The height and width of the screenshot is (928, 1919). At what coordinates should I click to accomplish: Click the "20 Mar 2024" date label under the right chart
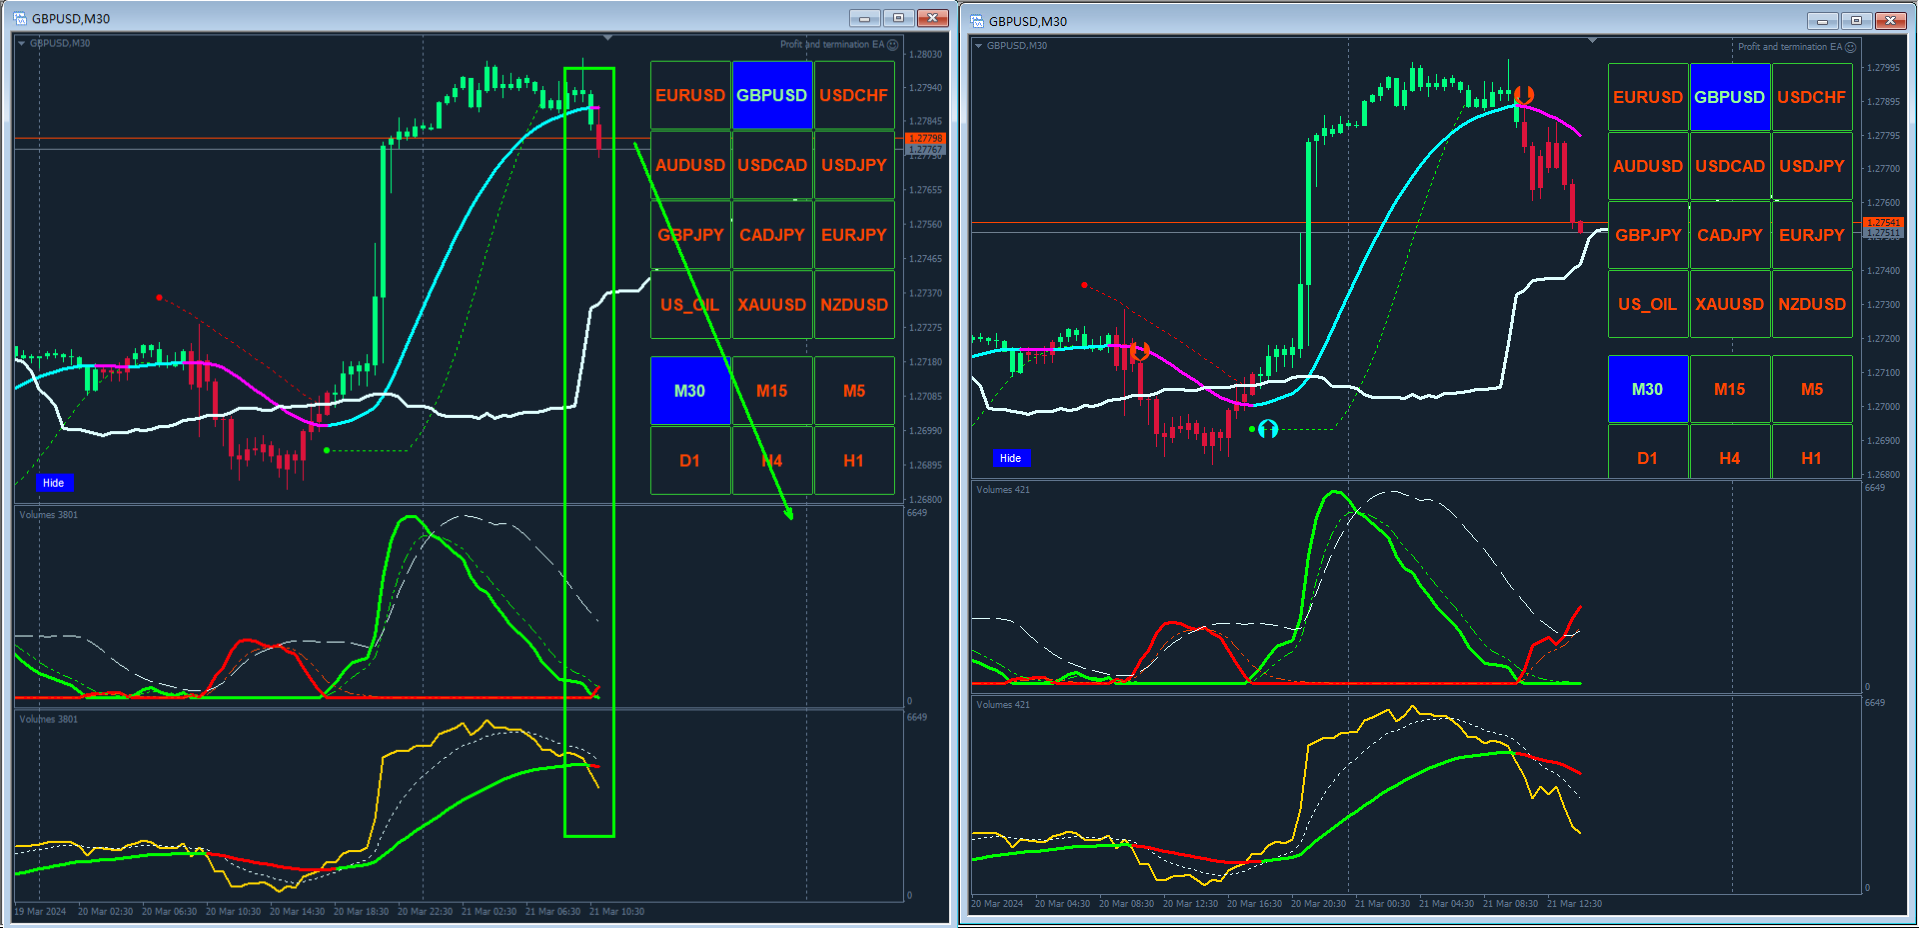click(997, 903)
